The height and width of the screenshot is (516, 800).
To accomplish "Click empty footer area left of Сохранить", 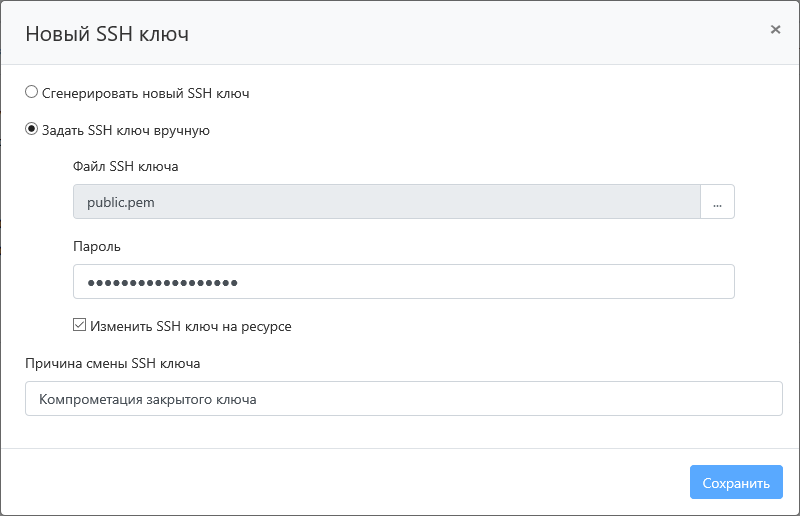I will tap(350, 483).
